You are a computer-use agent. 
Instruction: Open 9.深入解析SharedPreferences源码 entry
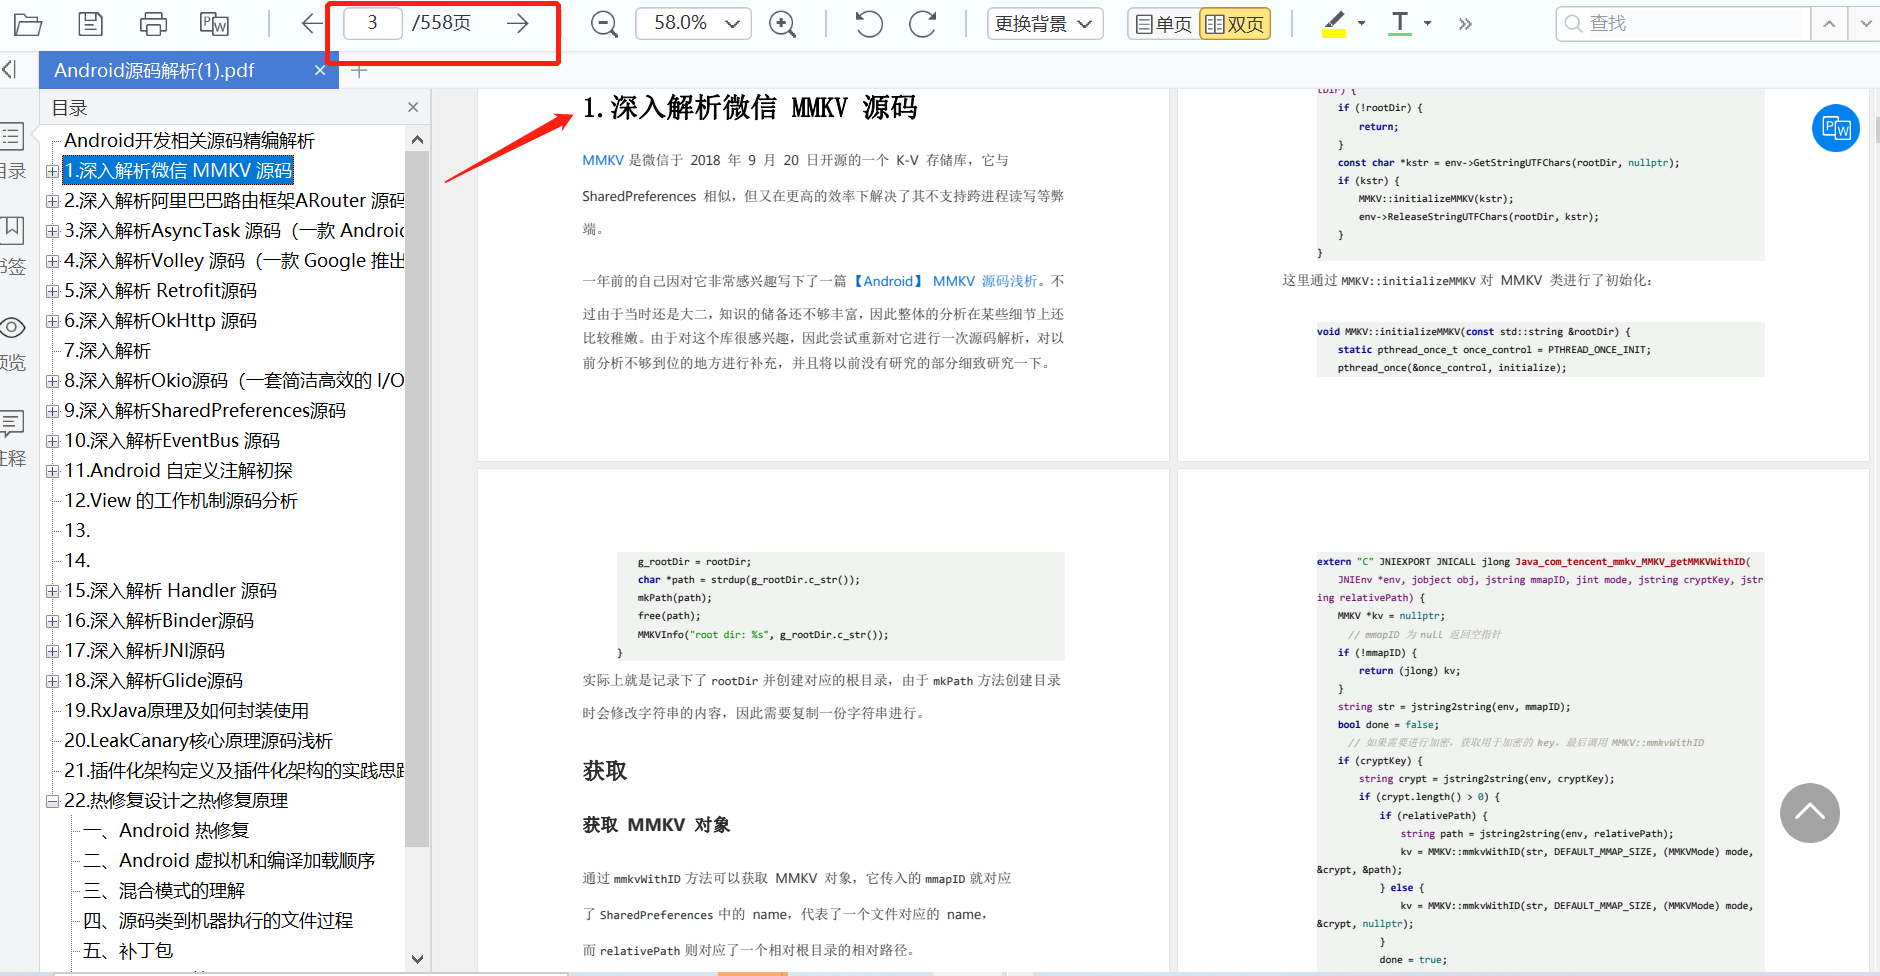click(x=205, y=411)
